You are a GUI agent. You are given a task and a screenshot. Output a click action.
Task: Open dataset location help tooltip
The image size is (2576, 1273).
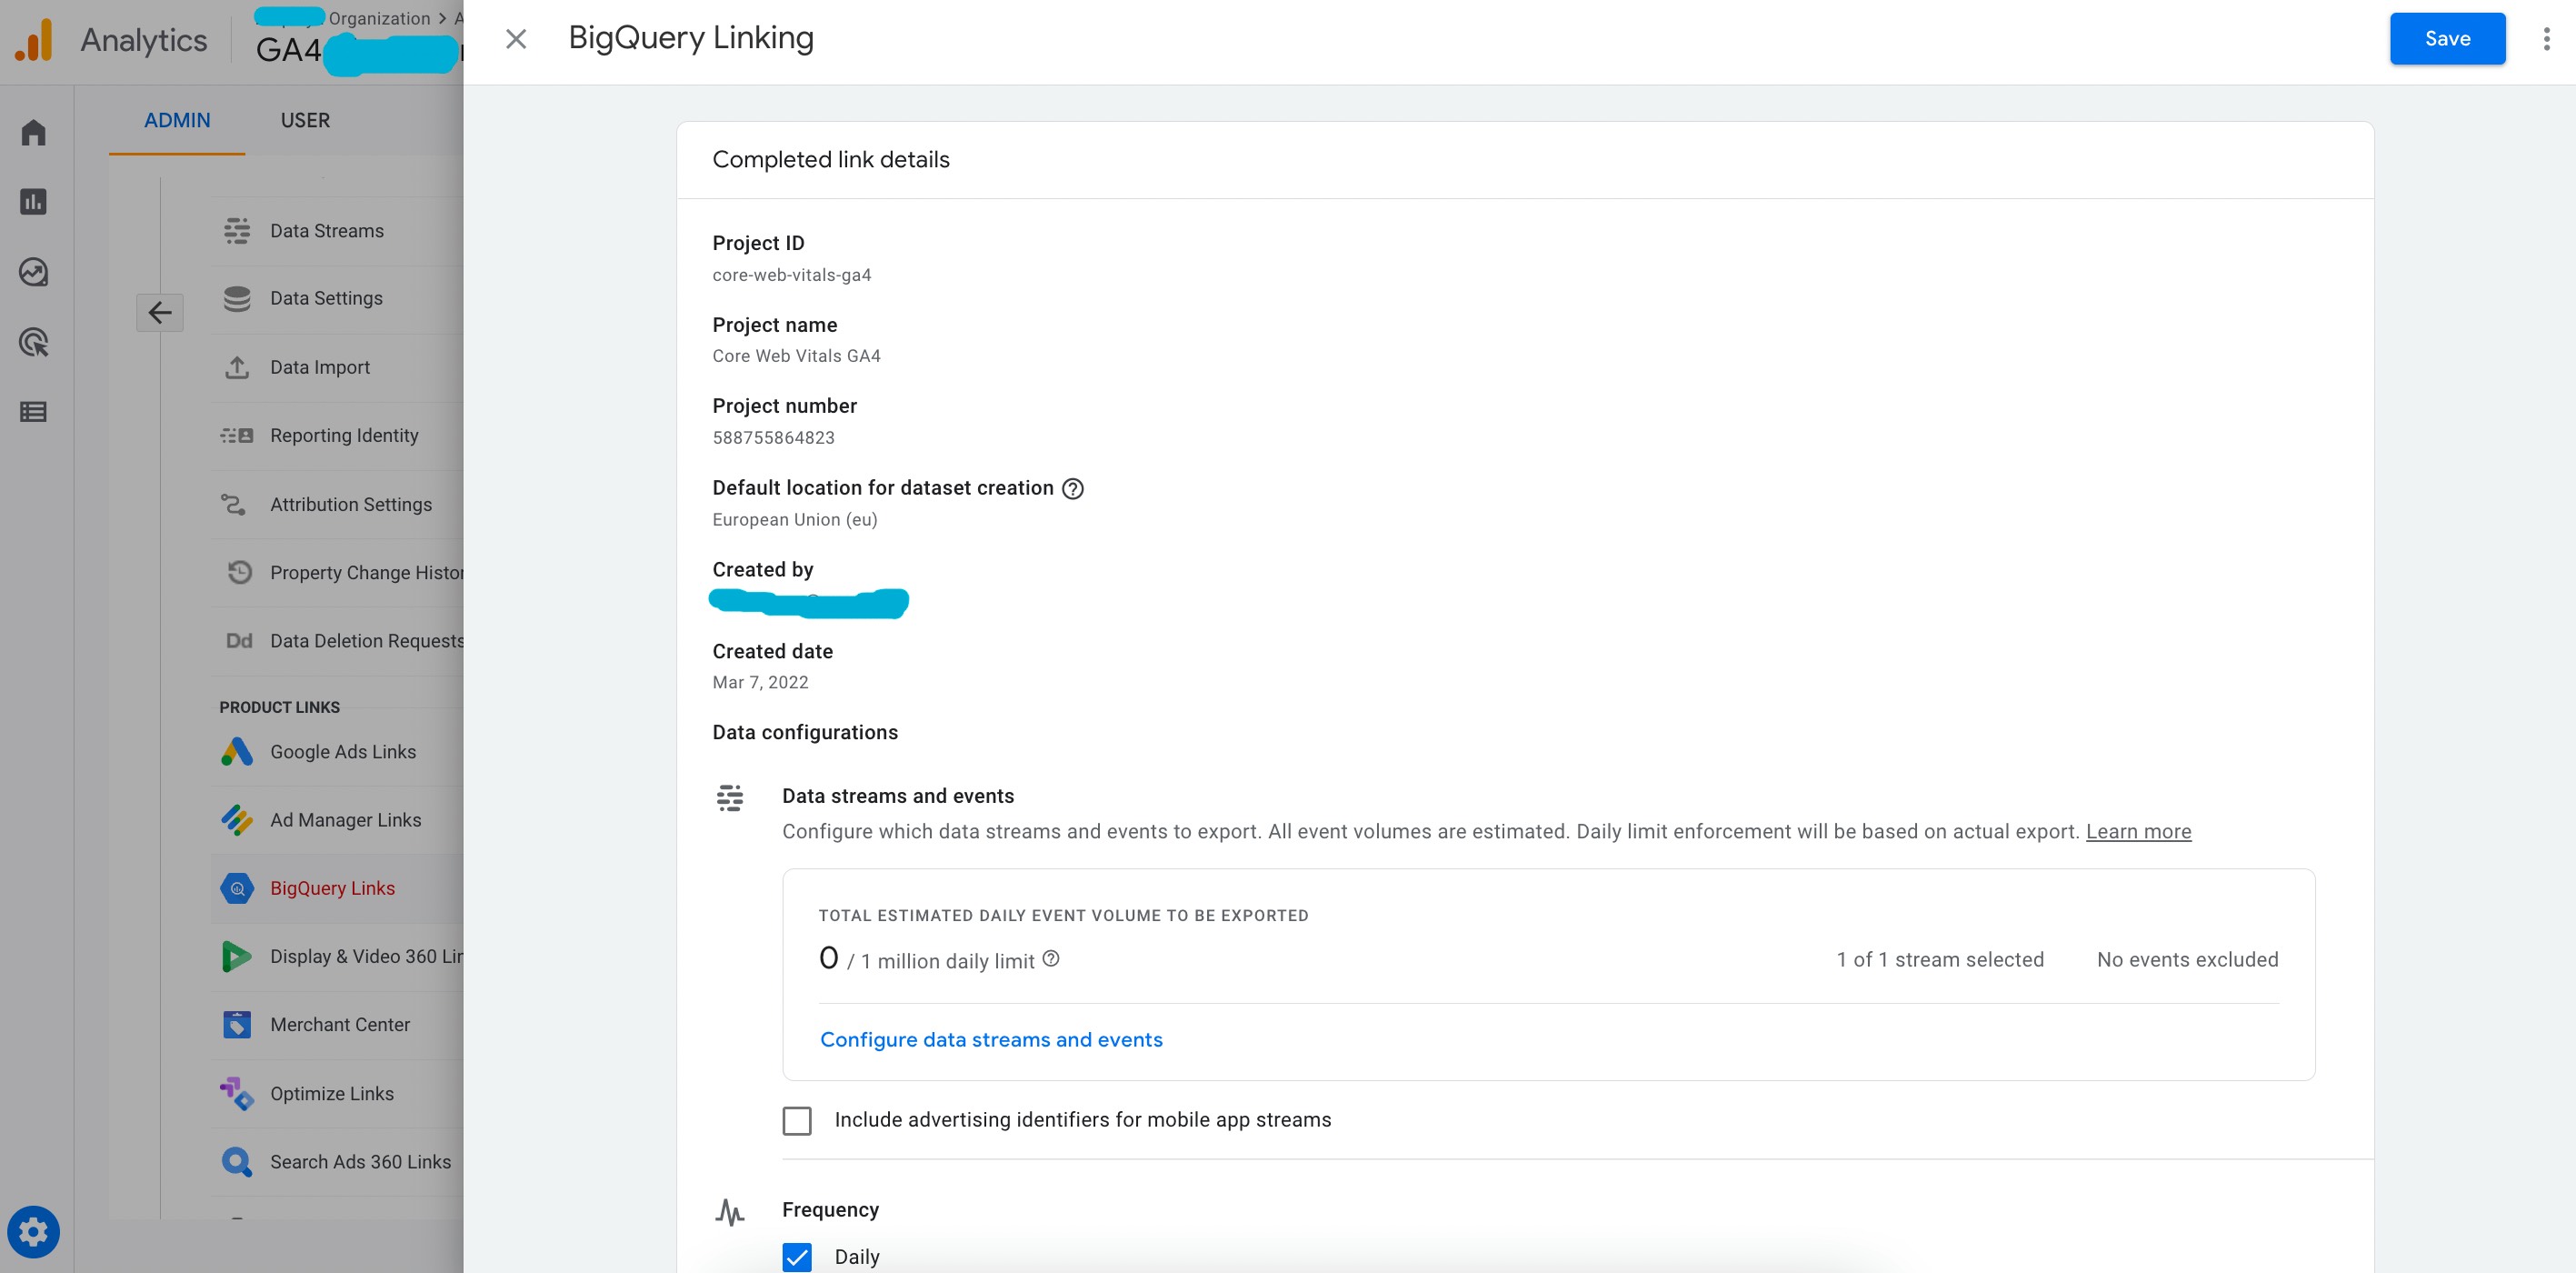click(1073, 489)
